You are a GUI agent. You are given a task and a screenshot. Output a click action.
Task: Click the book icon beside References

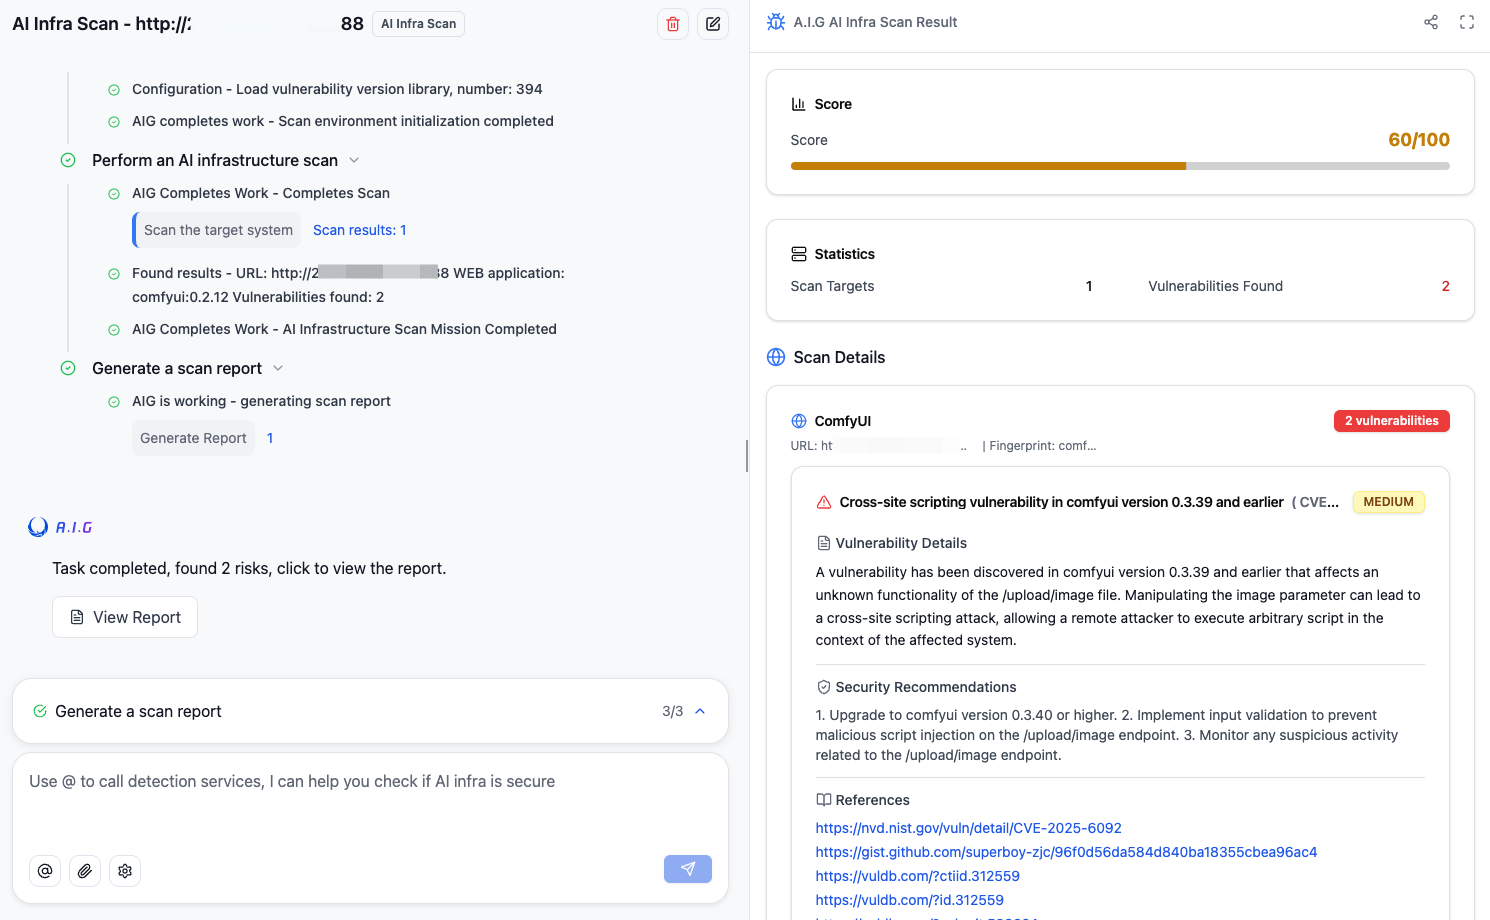824,800
